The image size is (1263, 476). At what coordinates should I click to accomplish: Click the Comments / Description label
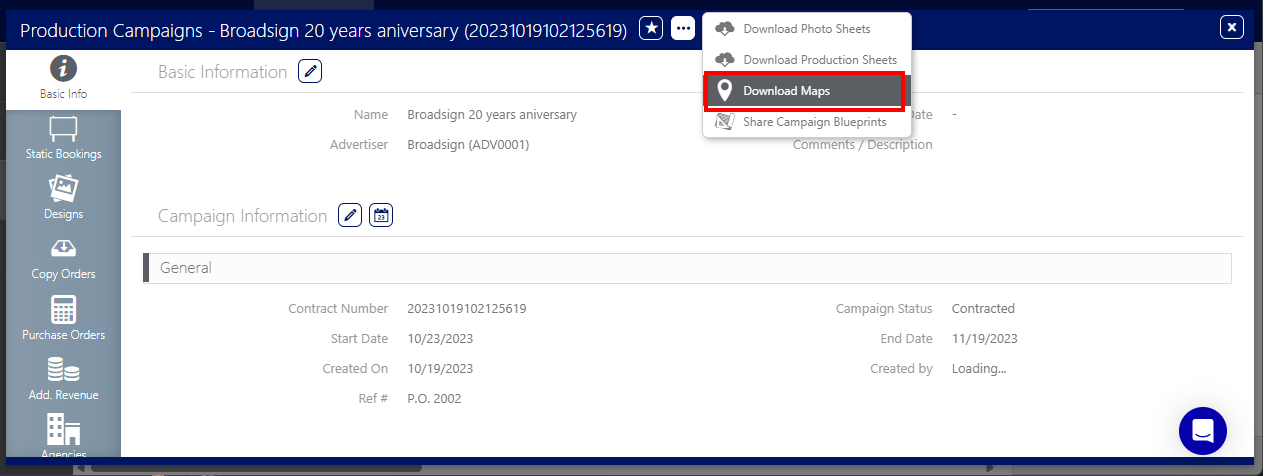[x=863, y=144]
